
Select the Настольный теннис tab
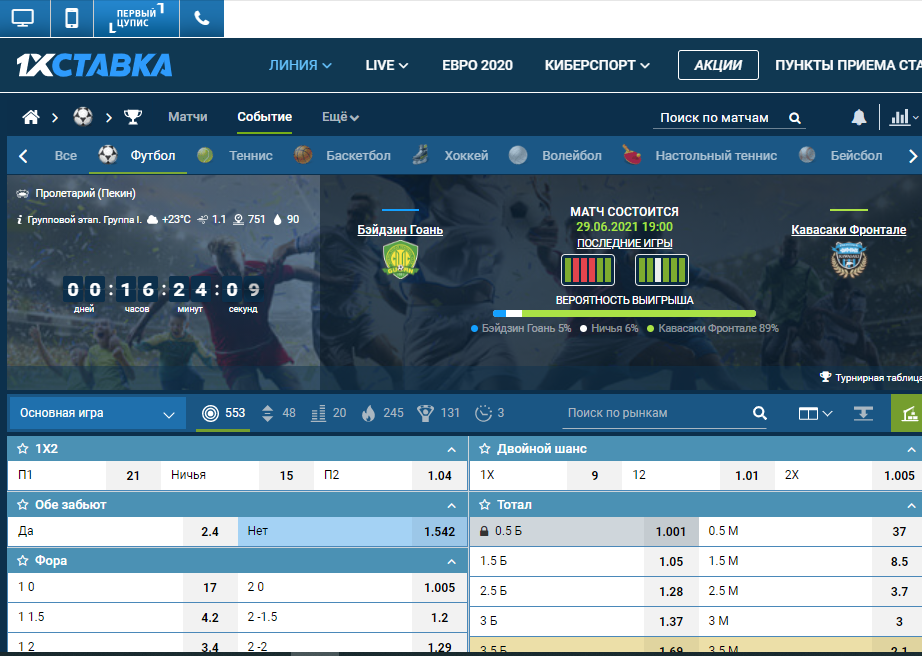tap(700, 155)
